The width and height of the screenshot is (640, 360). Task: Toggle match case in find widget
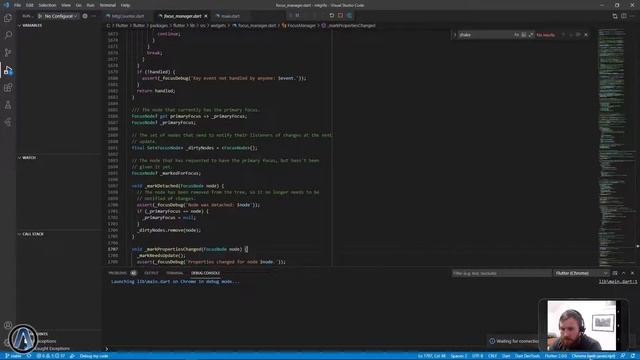pos(516,35)
